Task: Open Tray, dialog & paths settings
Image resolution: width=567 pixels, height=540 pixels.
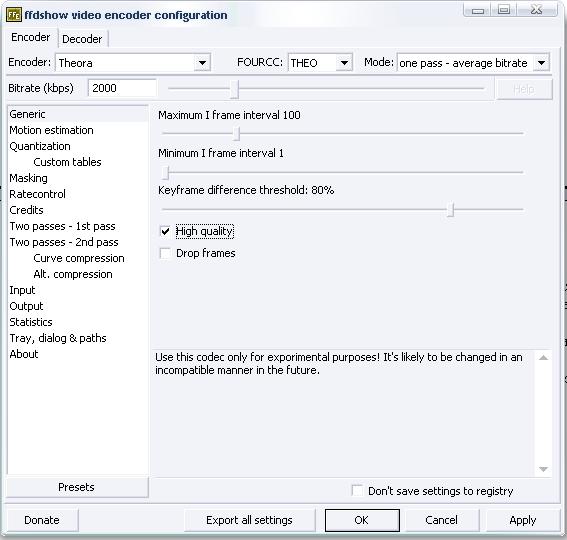Action: coord(58,338)
